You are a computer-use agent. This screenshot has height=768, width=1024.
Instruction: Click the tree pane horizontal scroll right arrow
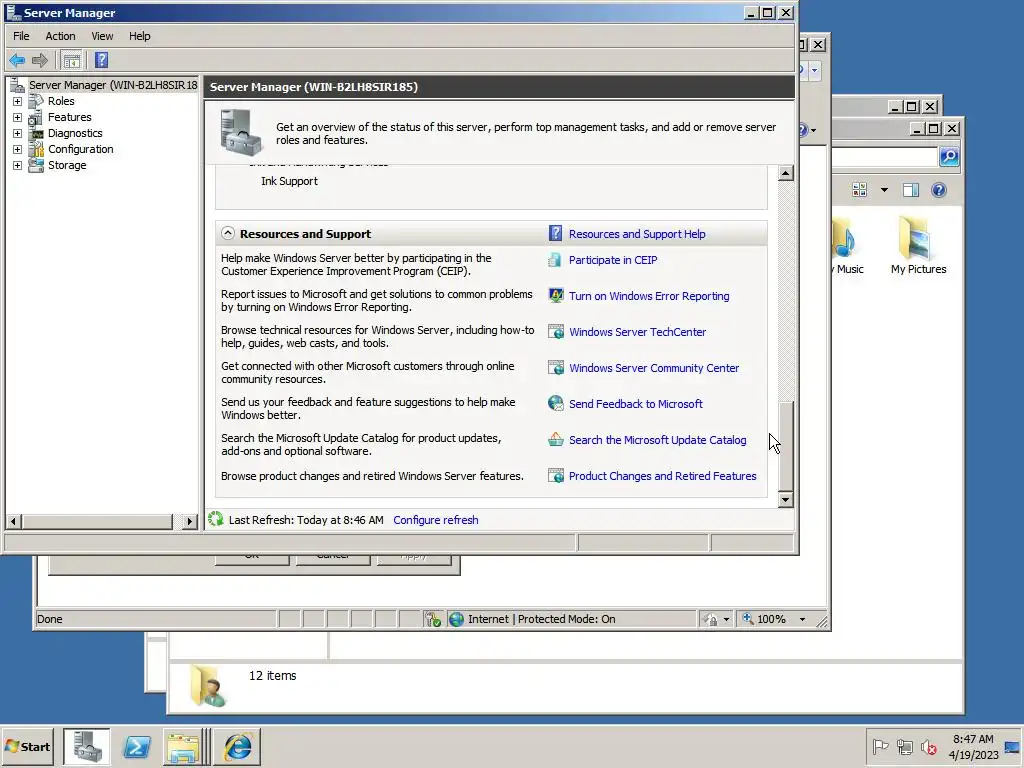point(189,521)
